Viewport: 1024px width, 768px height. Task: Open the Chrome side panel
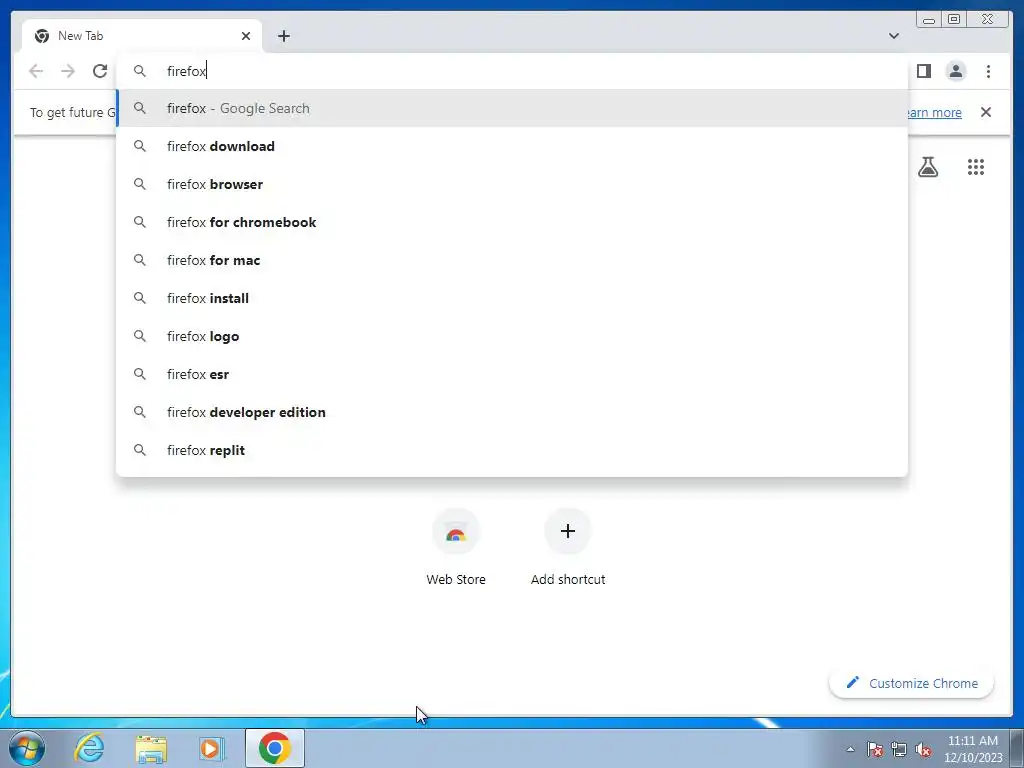coord(923,71)
